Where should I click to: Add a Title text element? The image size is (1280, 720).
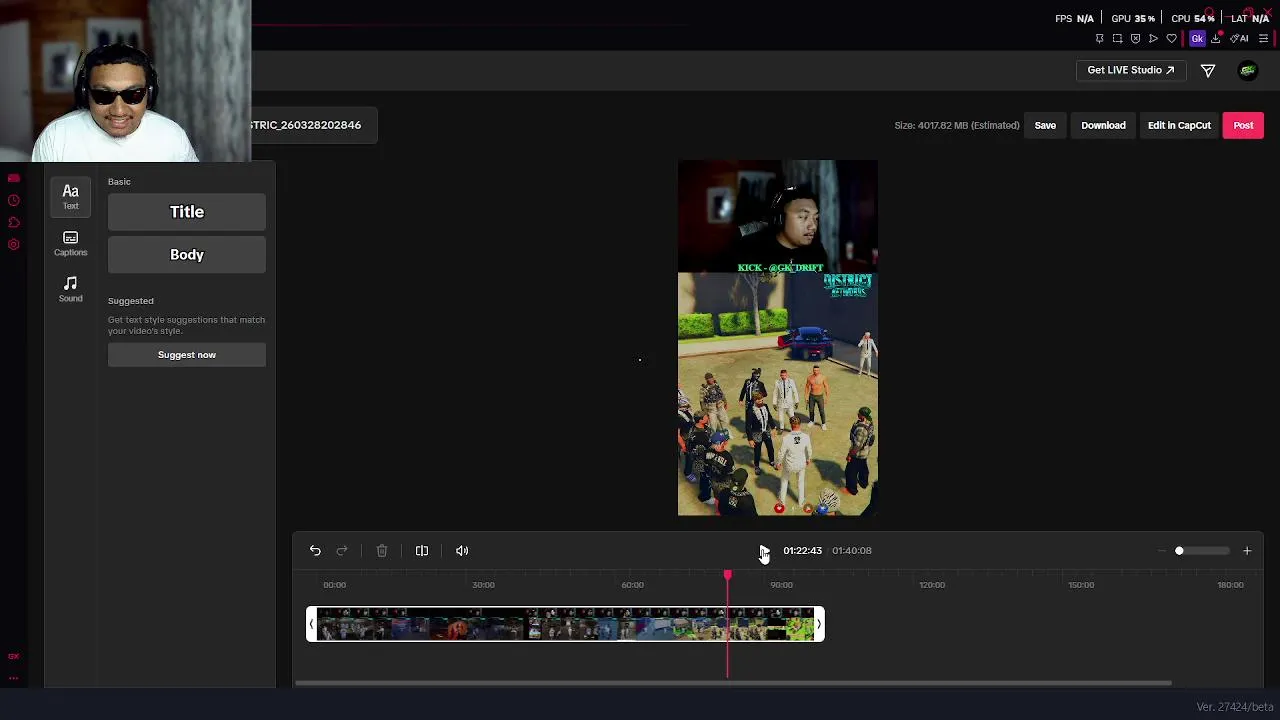pos(187,212)
